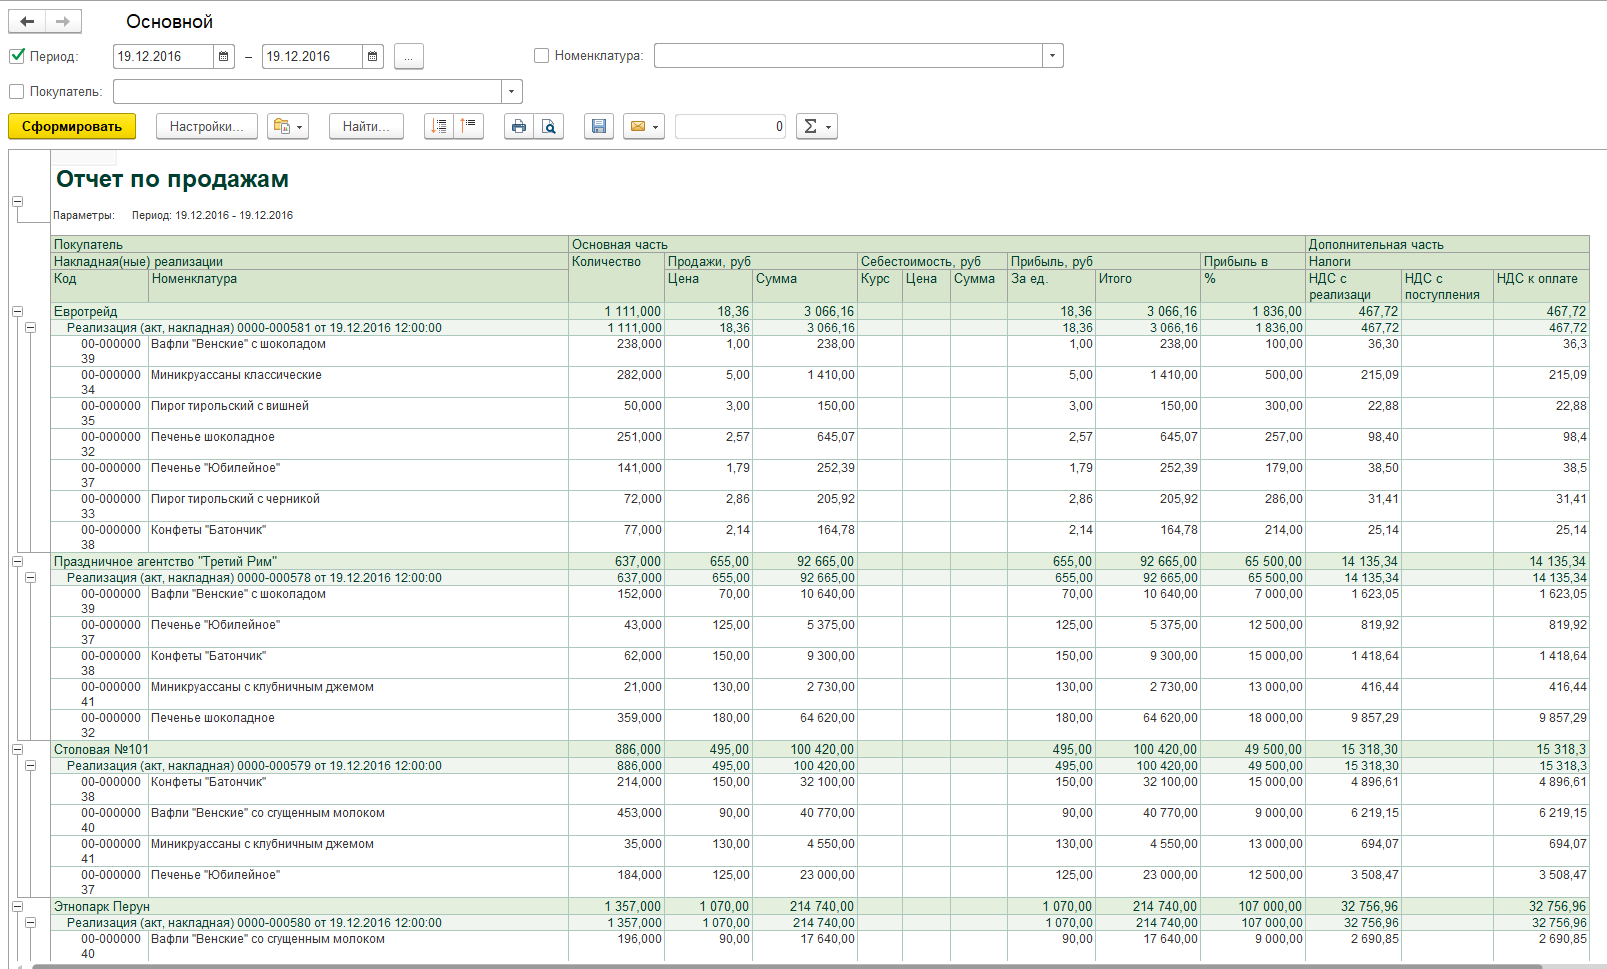
Task: Open the Покупатель dropdown list
Action: coord(511,92)
